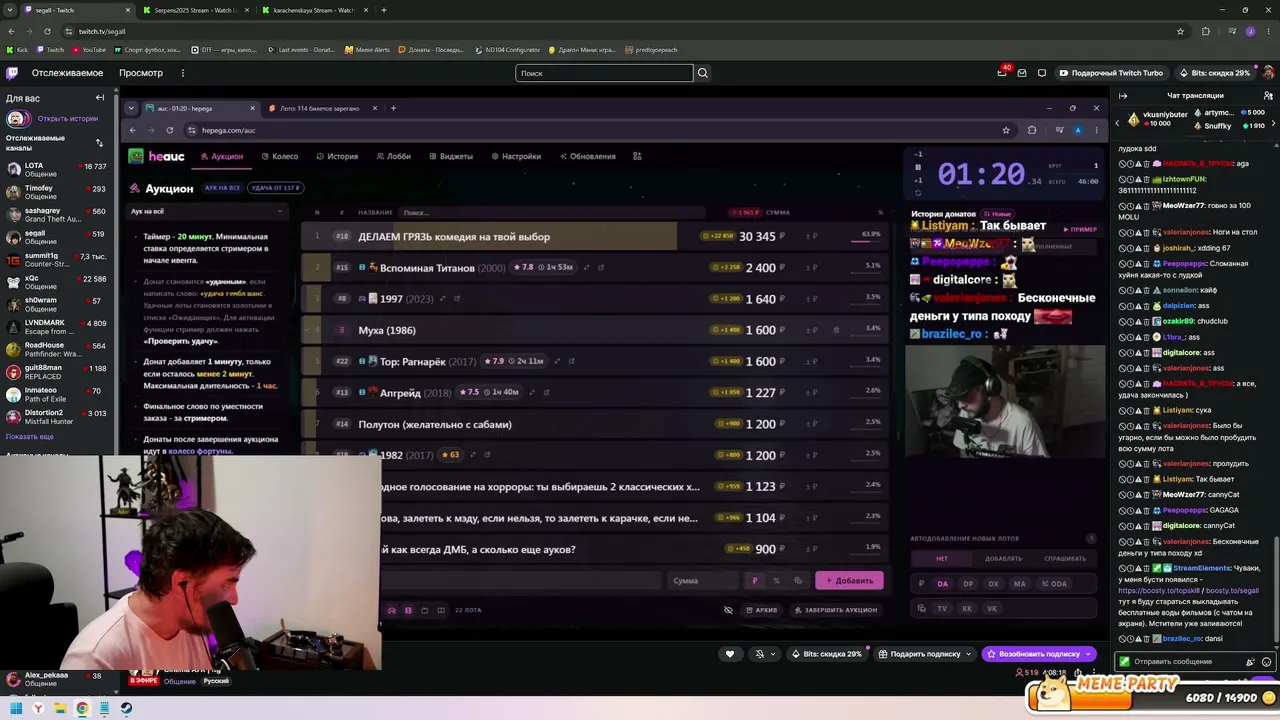1280x720 pixels.
Task: Click the heart follow button under stream
Action: [x=730, y=654]
